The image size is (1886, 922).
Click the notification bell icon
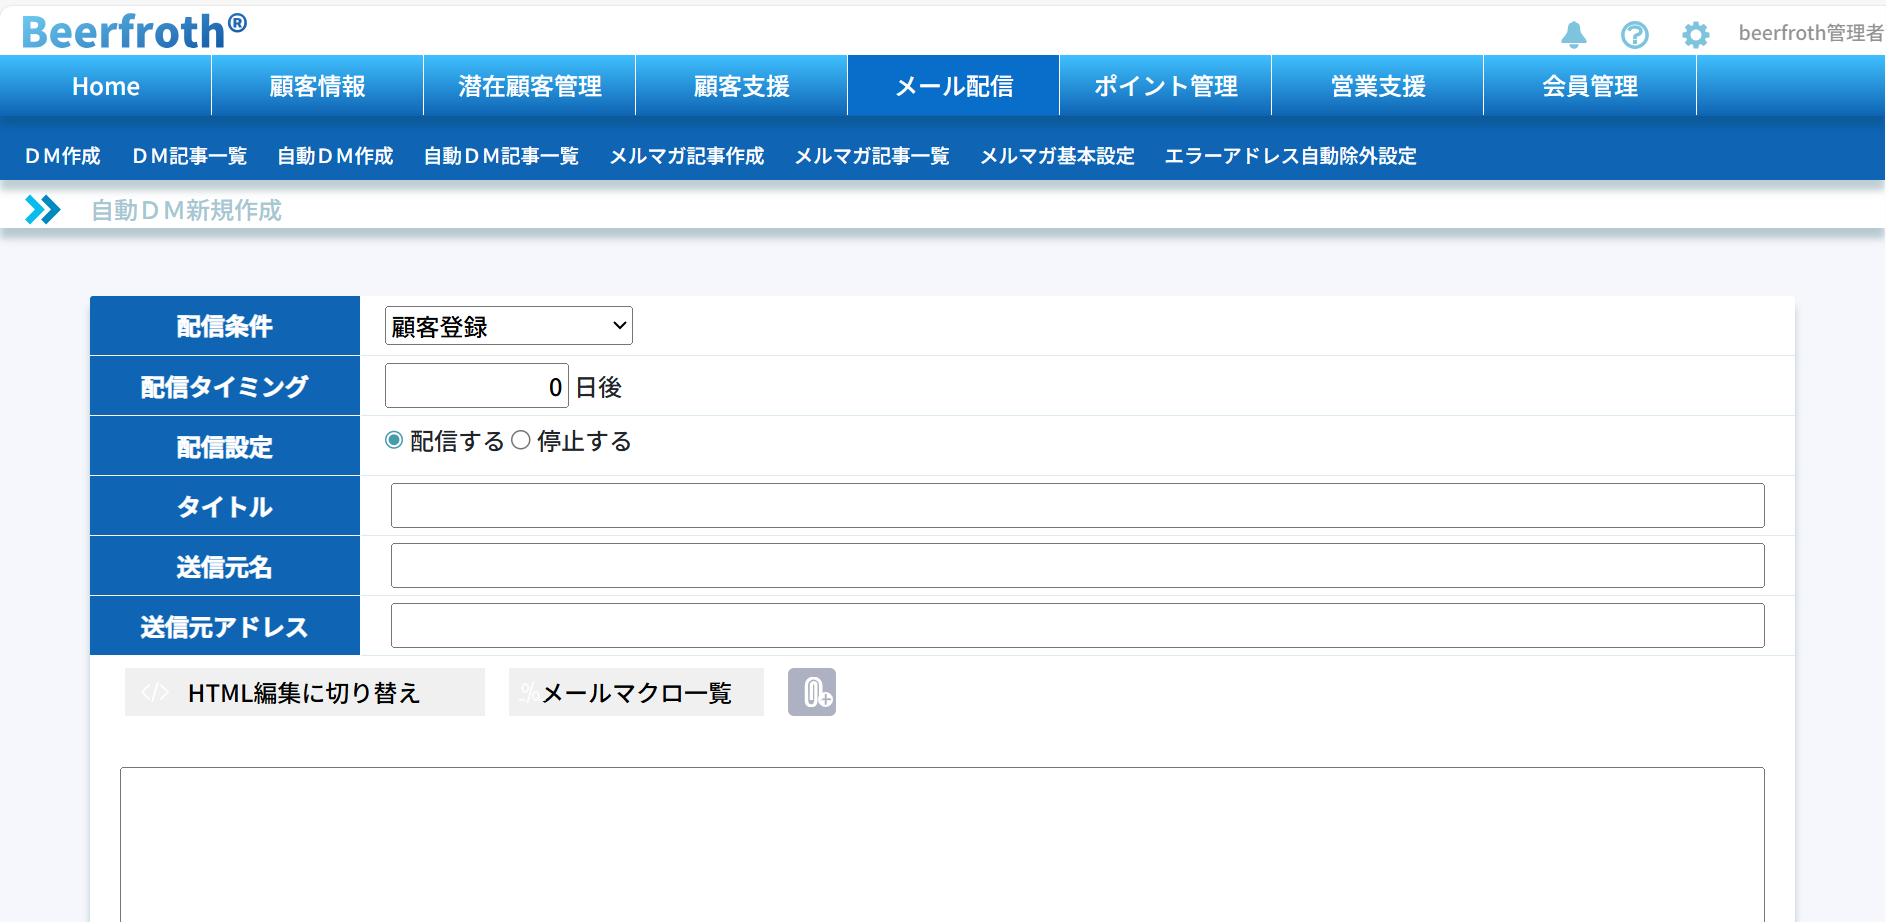point(1573,35)
